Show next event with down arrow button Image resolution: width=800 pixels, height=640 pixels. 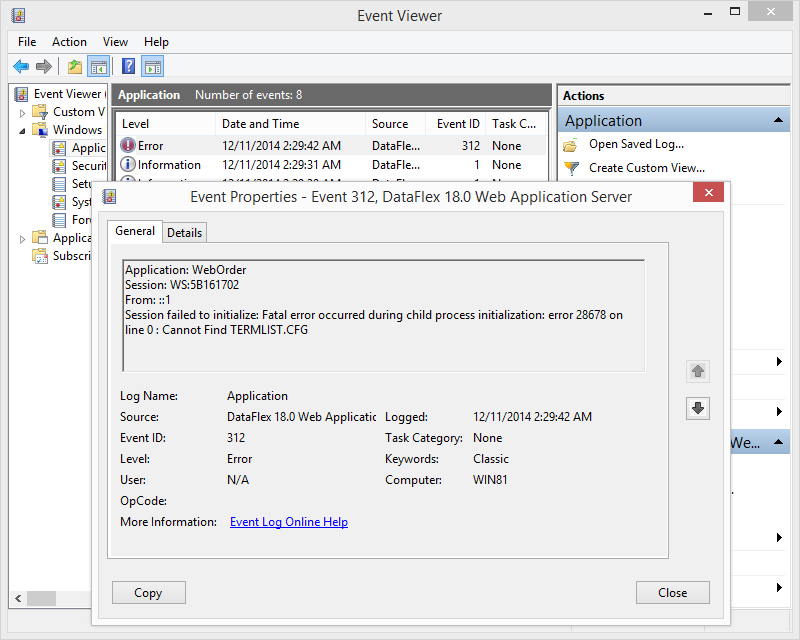[x=698, y=408]
